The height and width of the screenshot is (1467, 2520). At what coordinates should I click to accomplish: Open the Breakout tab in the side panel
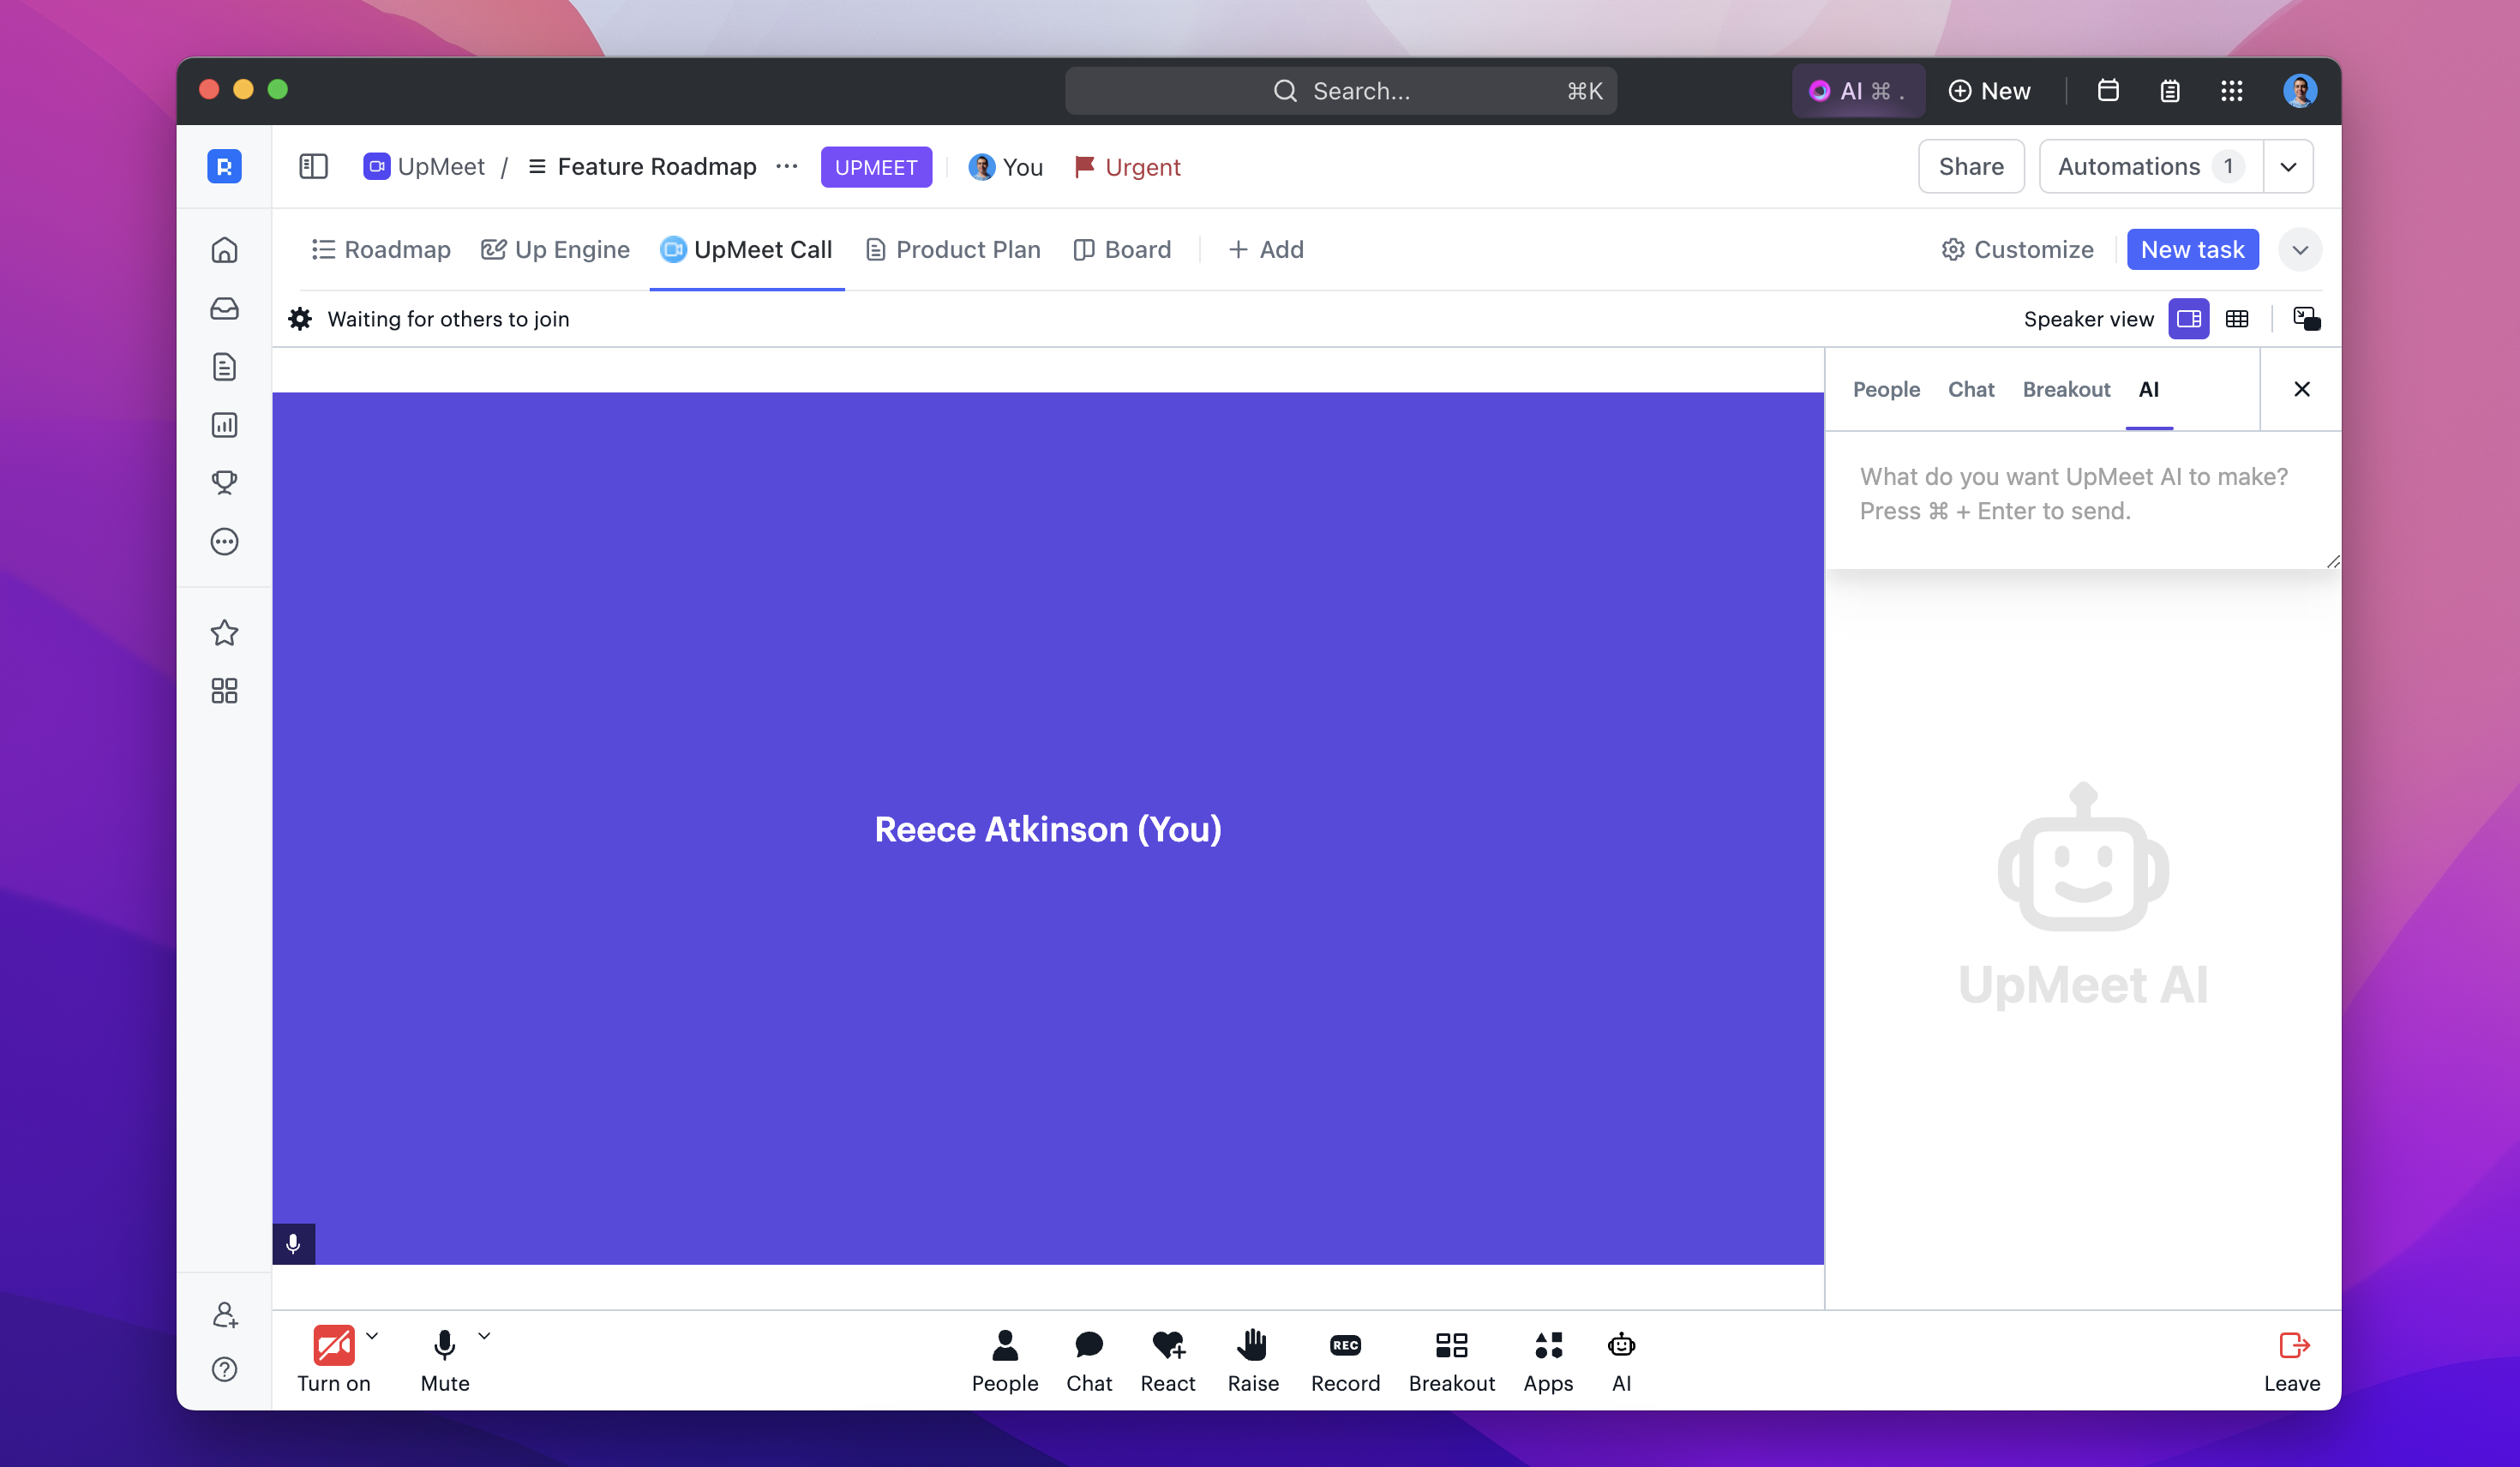tap(2065, 389)
